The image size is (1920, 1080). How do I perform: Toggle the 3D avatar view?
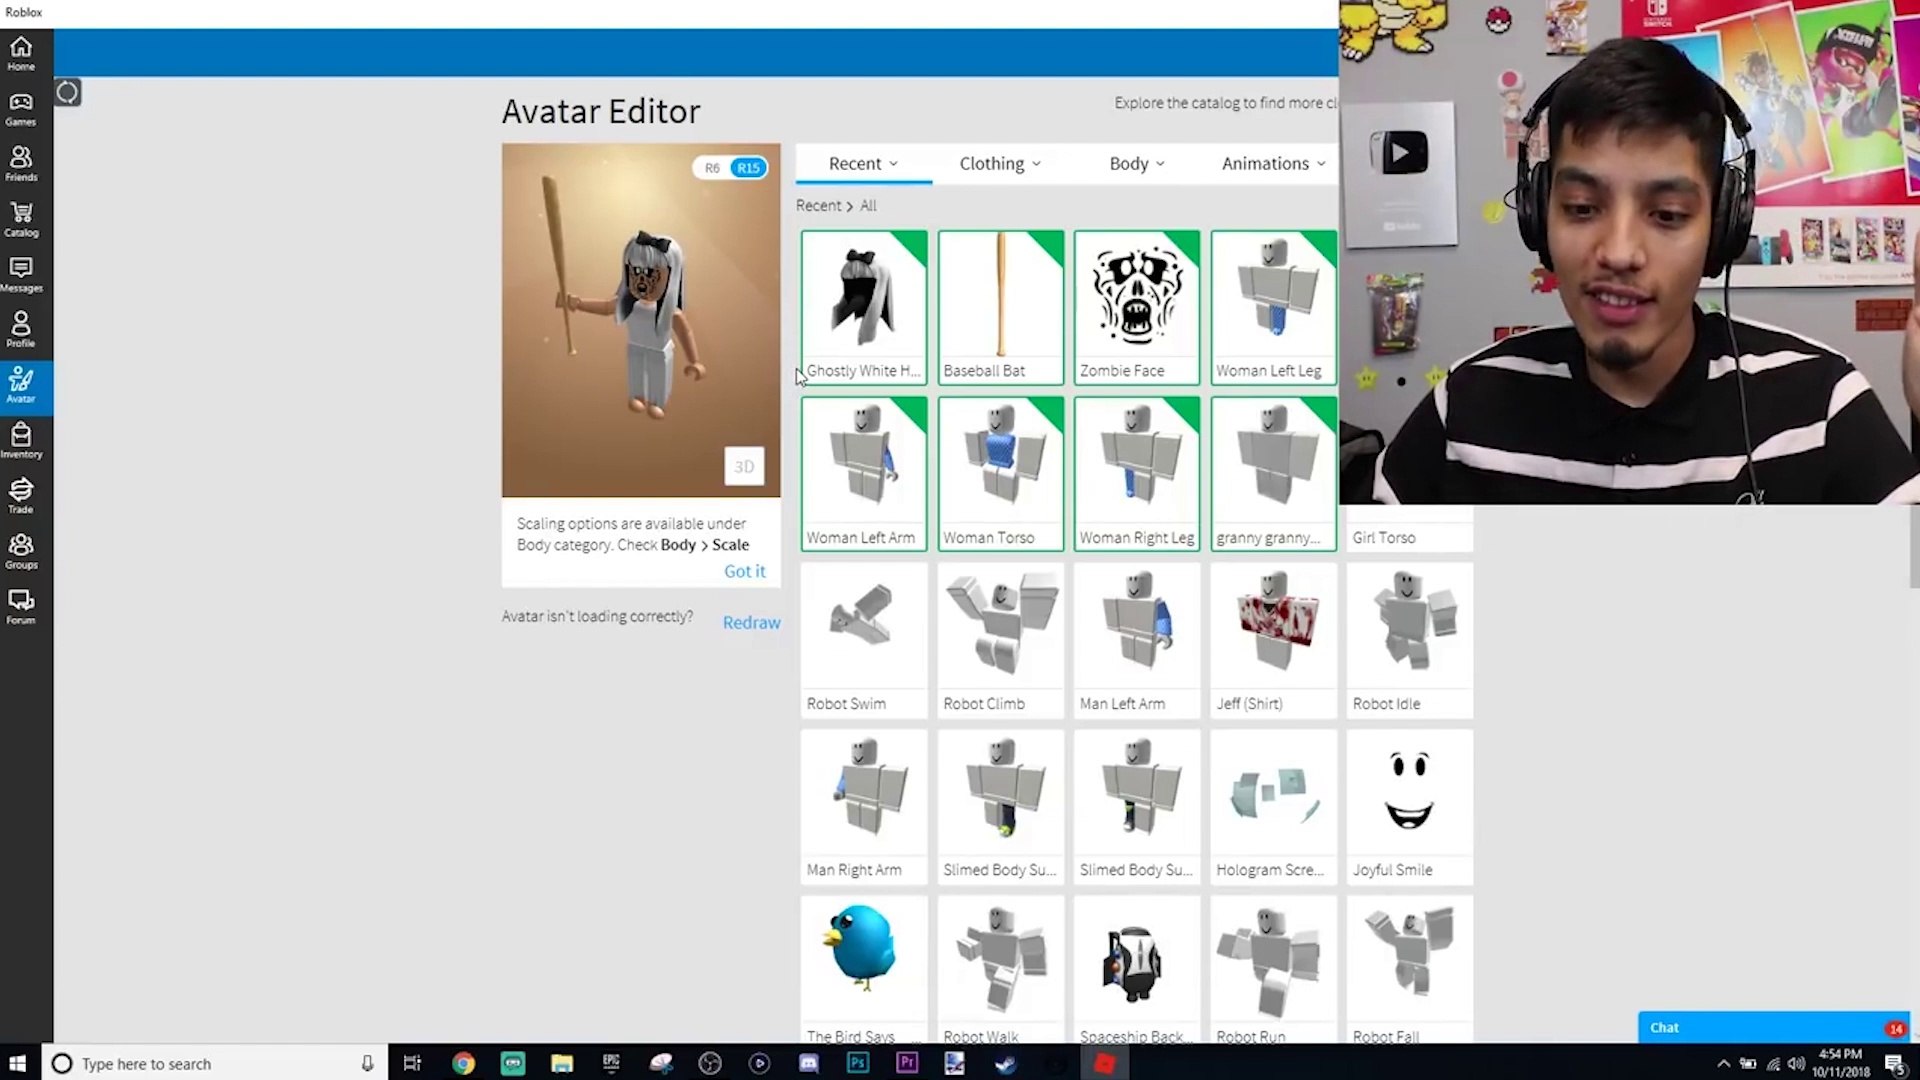click(x=744, y=466)
